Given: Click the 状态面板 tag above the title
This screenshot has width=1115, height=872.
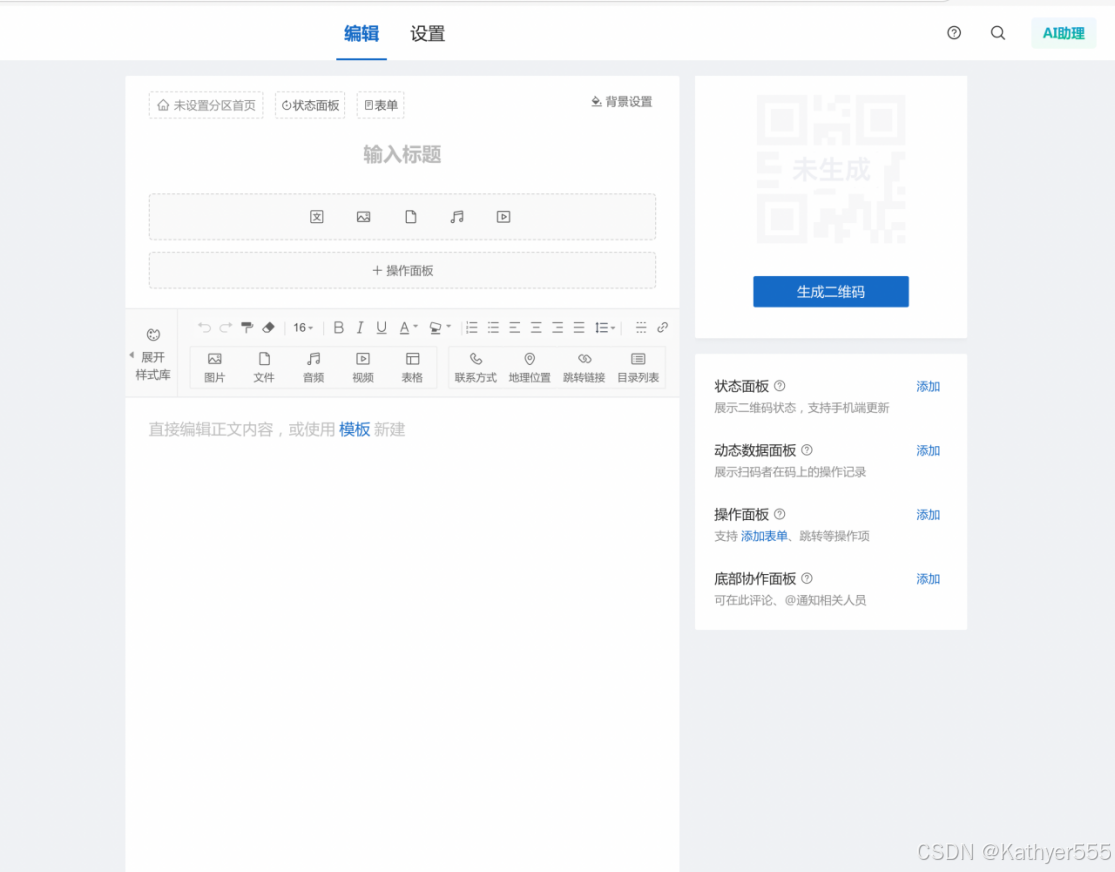Looking at the screenshot, I should point(310,105).
